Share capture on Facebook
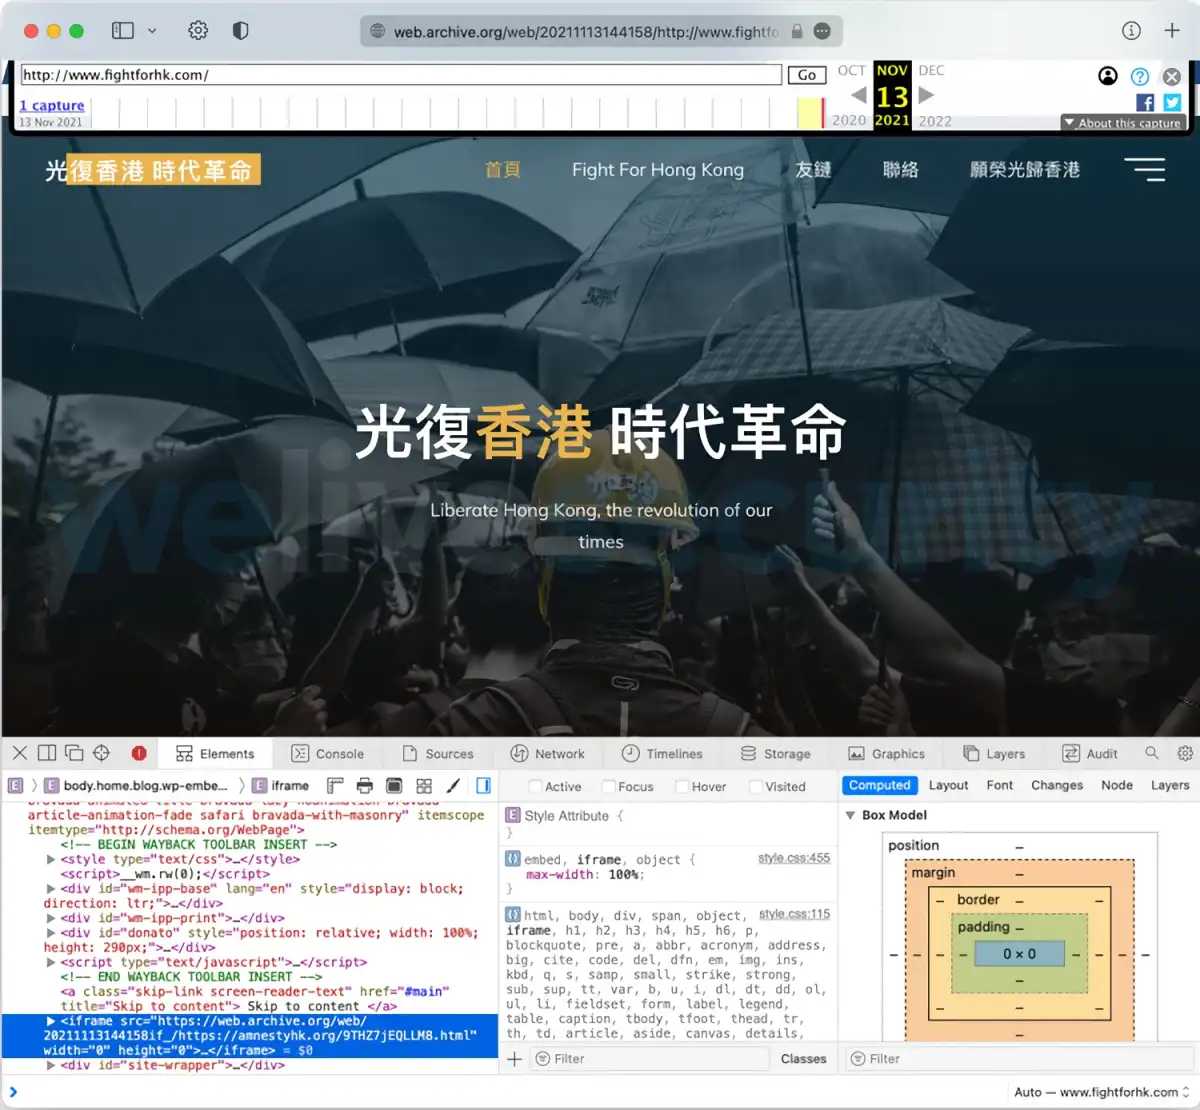Image resolution: width=1200 pixels, height=1110 pixels. click(x=1145, y=102)
